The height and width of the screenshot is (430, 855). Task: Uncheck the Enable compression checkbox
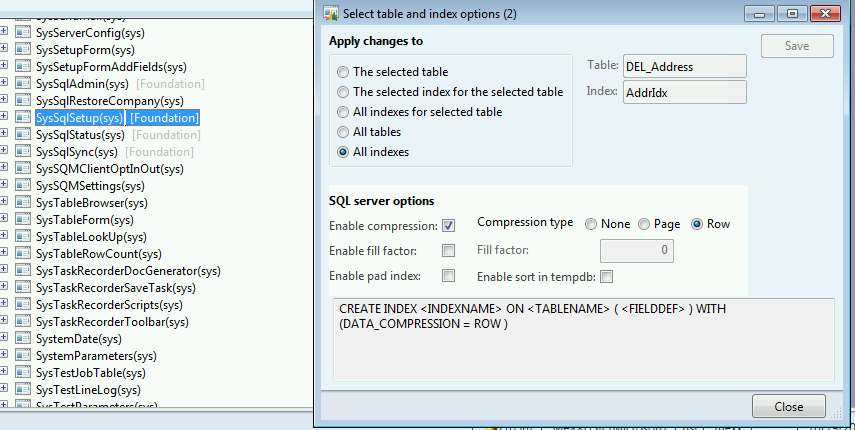coord(449,225)
